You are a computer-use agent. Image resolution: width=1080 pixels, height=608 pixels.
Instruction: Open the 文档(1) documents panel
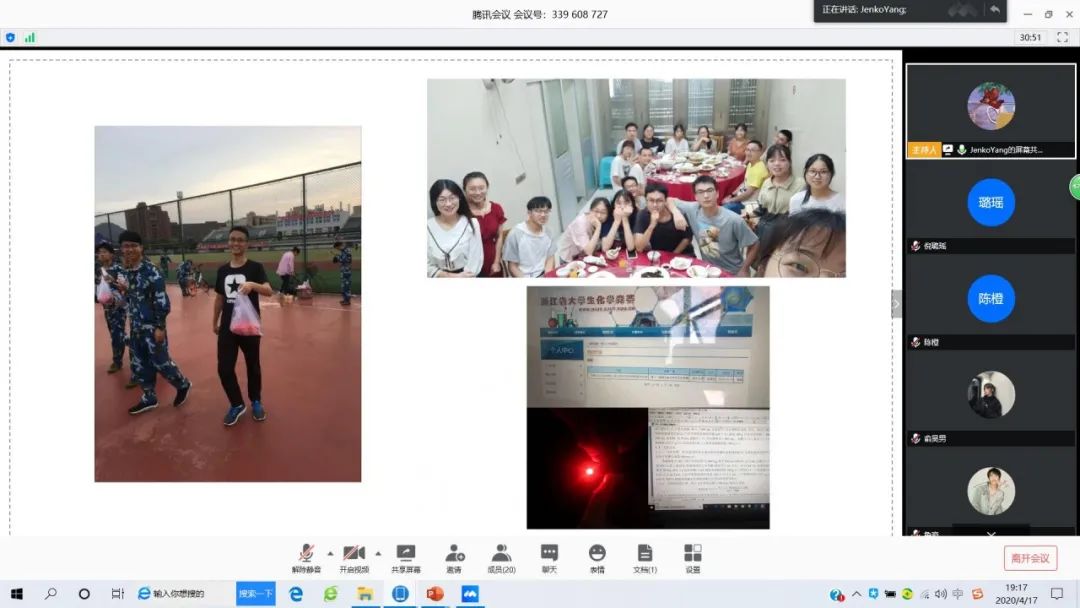click(645, 557)
